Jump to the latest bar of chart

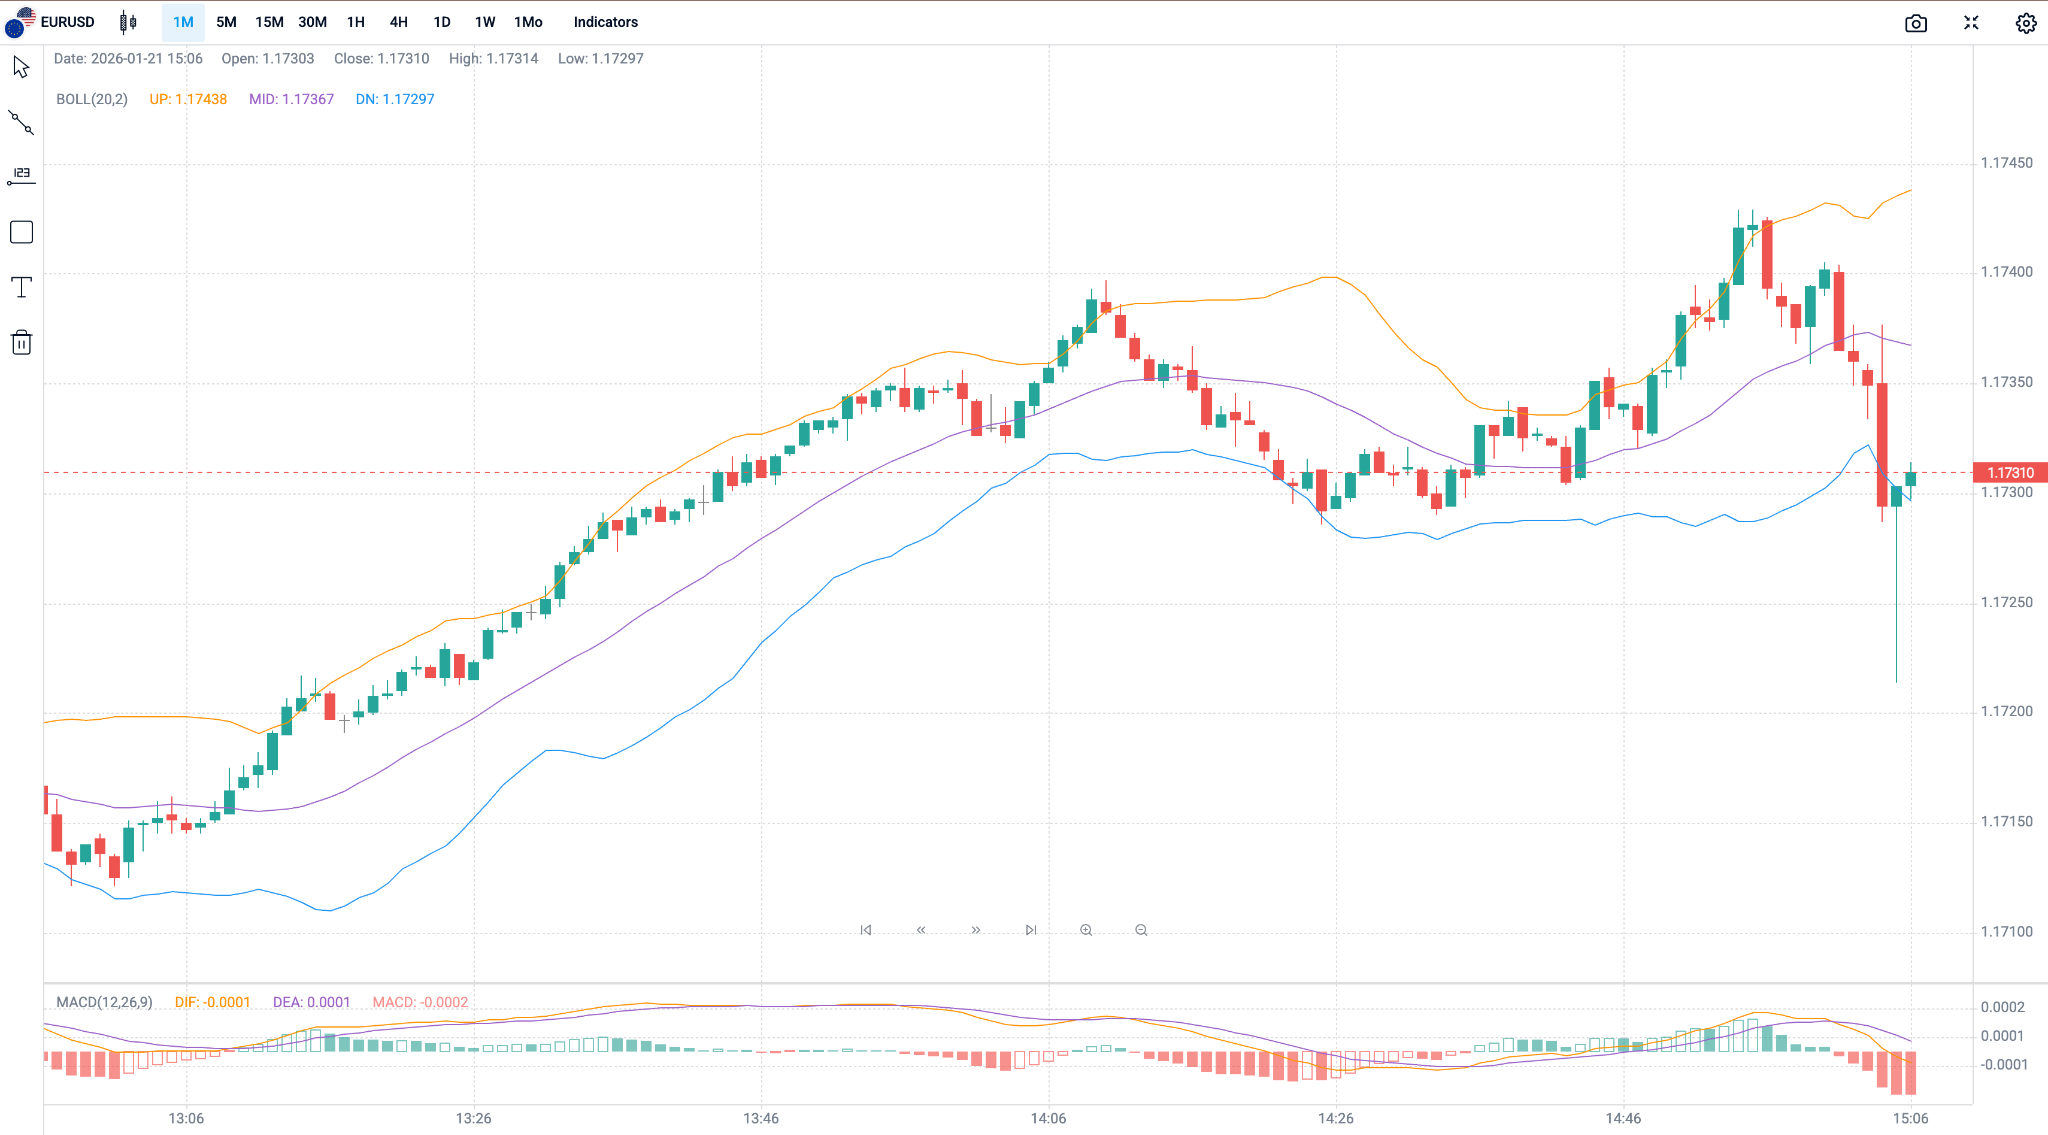pos(1031,930)
